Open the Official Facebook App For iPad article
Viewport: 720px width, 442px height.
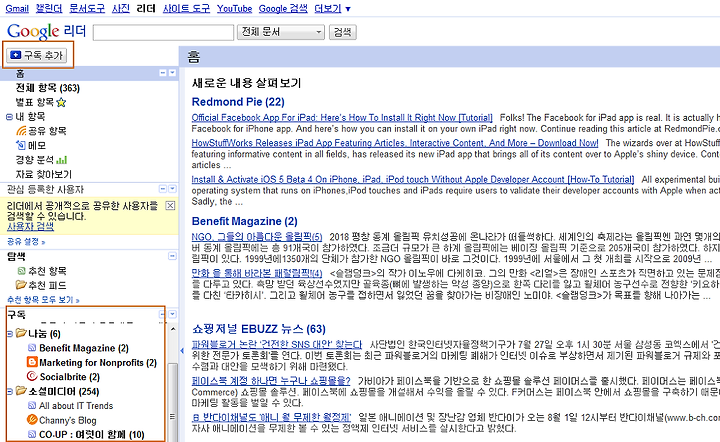click(342, 117)
